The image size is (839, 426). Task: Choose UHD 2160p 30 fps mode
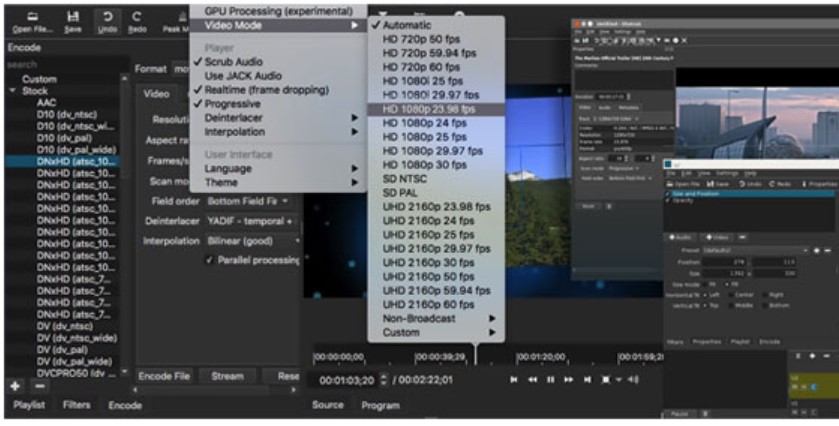(x=436, y=263)
